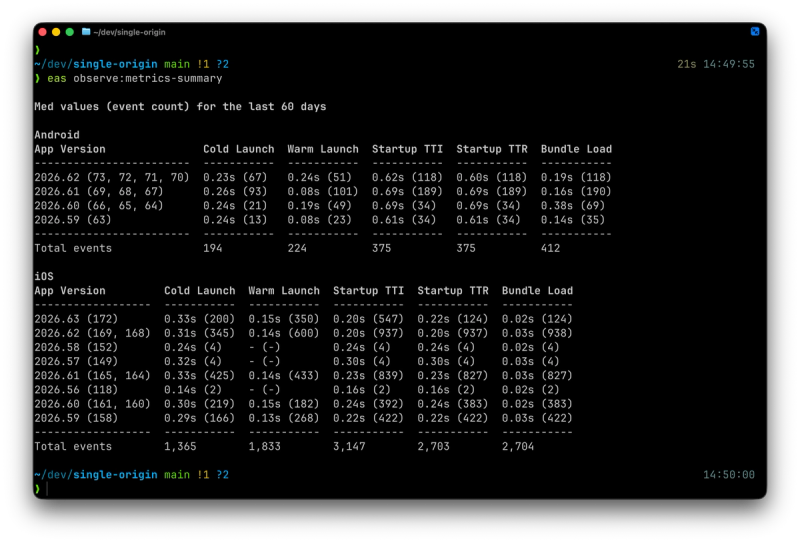
Task: Click Android total '412'
Action: pos(551,249)
